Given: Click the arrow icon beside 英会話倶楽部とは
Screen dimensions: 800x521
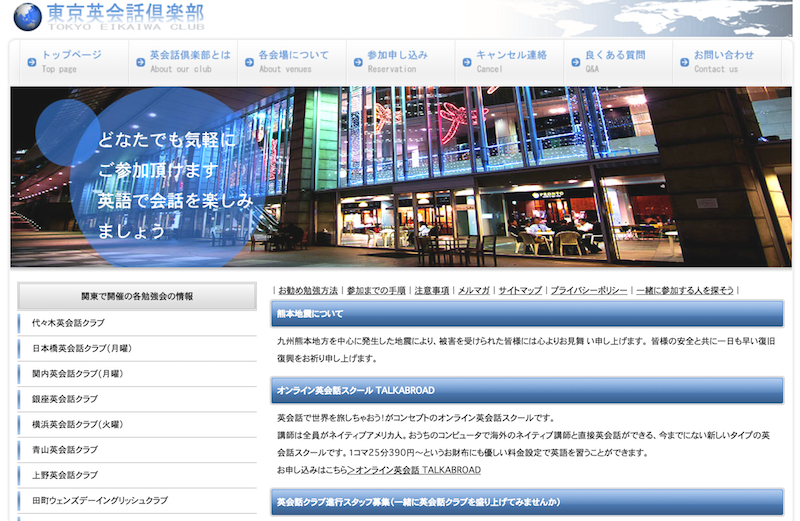Looking at the screenshot, I should point(140,62).
